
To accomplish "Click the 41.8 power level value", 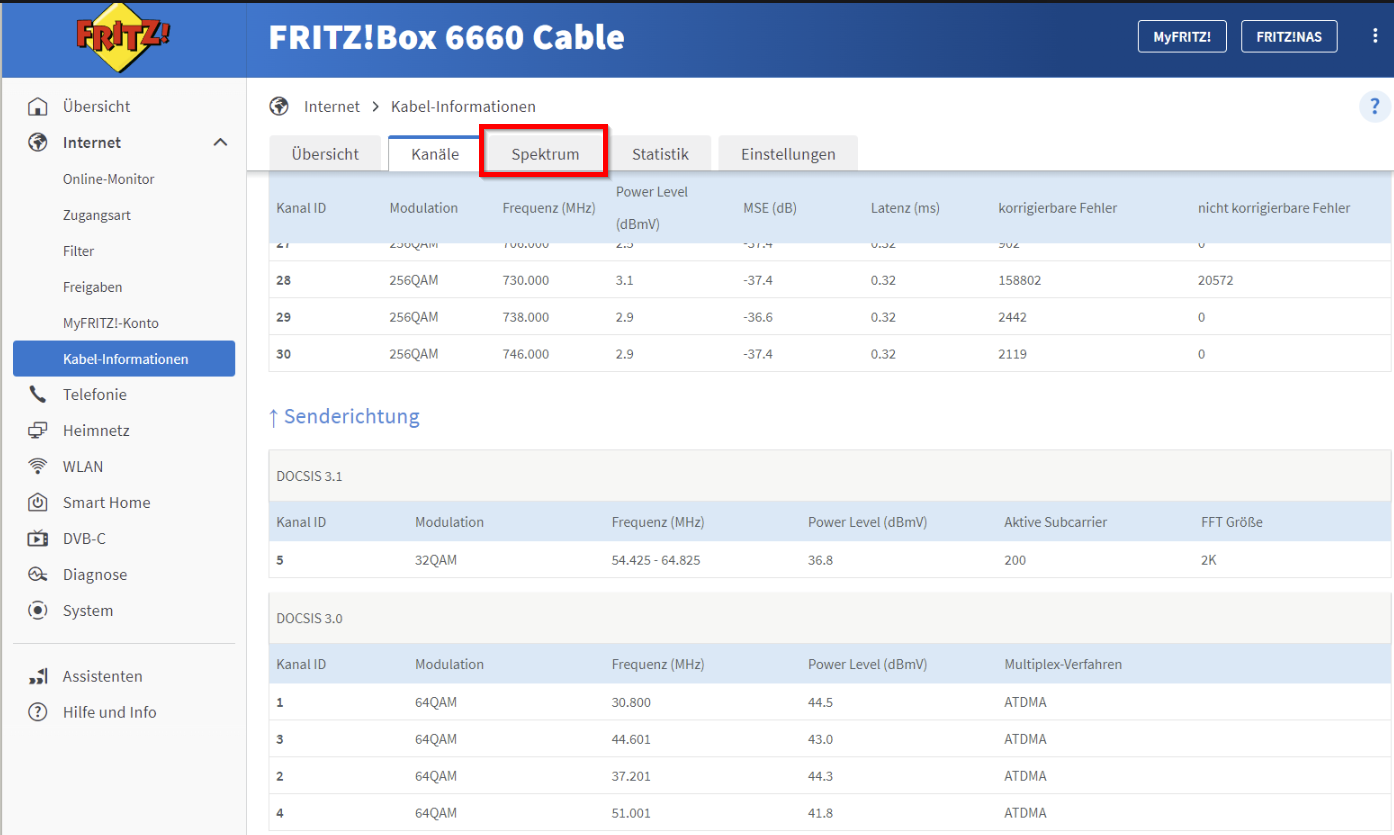I will 821,813.
